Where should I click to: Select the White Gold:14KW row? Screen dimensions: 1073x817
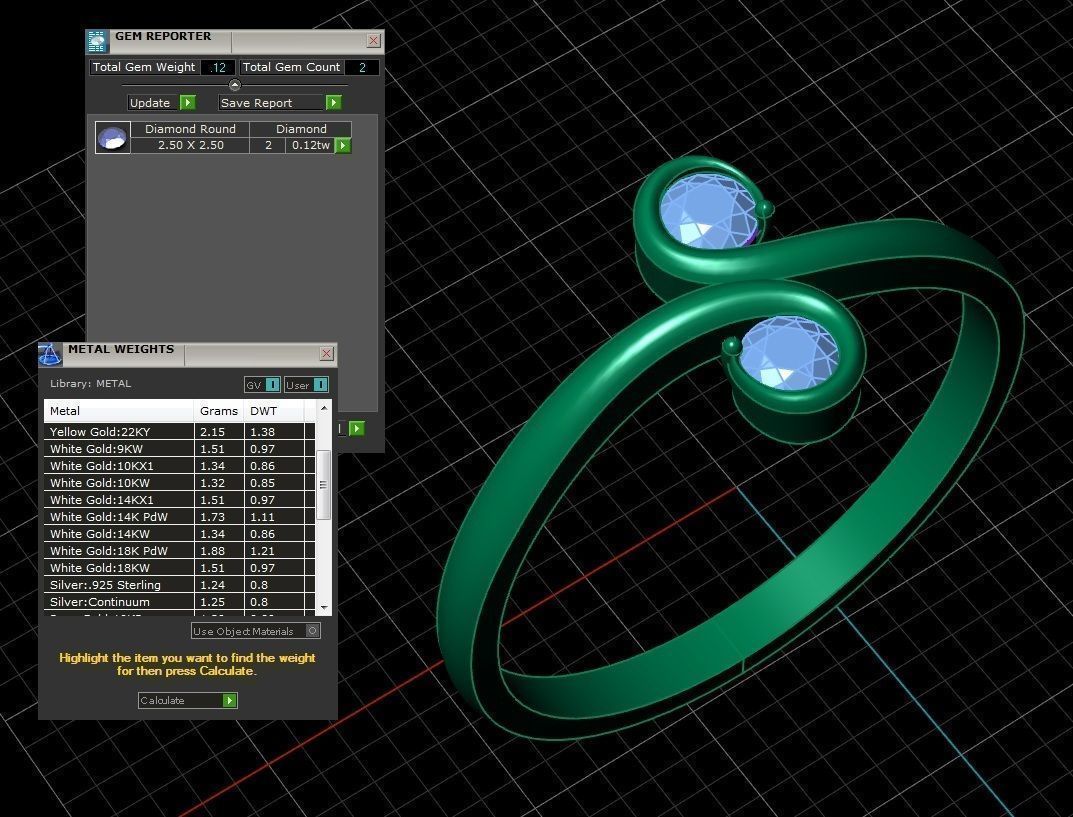179,534
